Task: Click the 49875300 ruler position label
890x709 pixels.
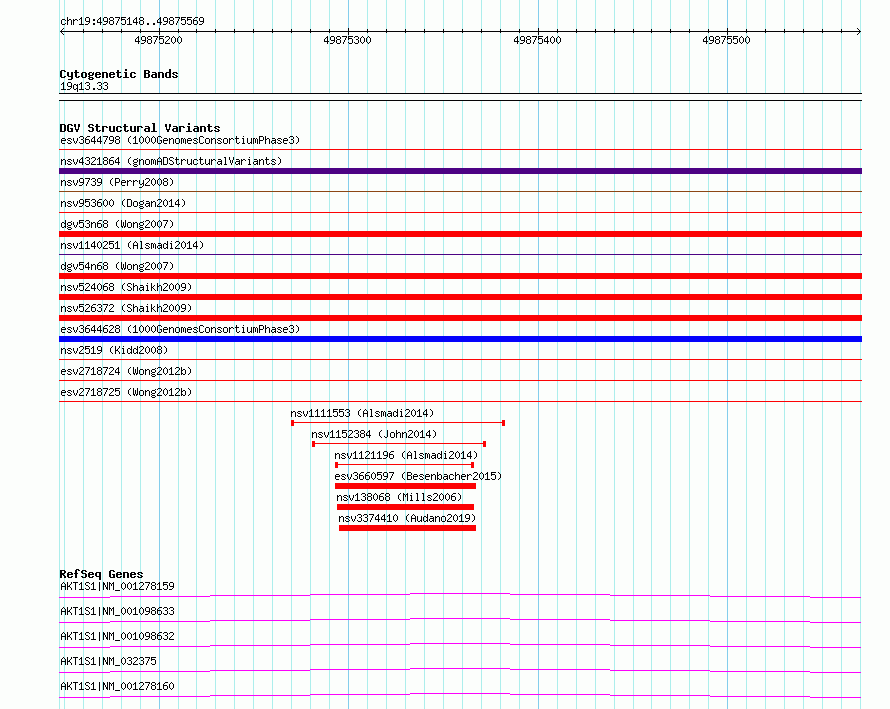Action: (x=347, y=40)
